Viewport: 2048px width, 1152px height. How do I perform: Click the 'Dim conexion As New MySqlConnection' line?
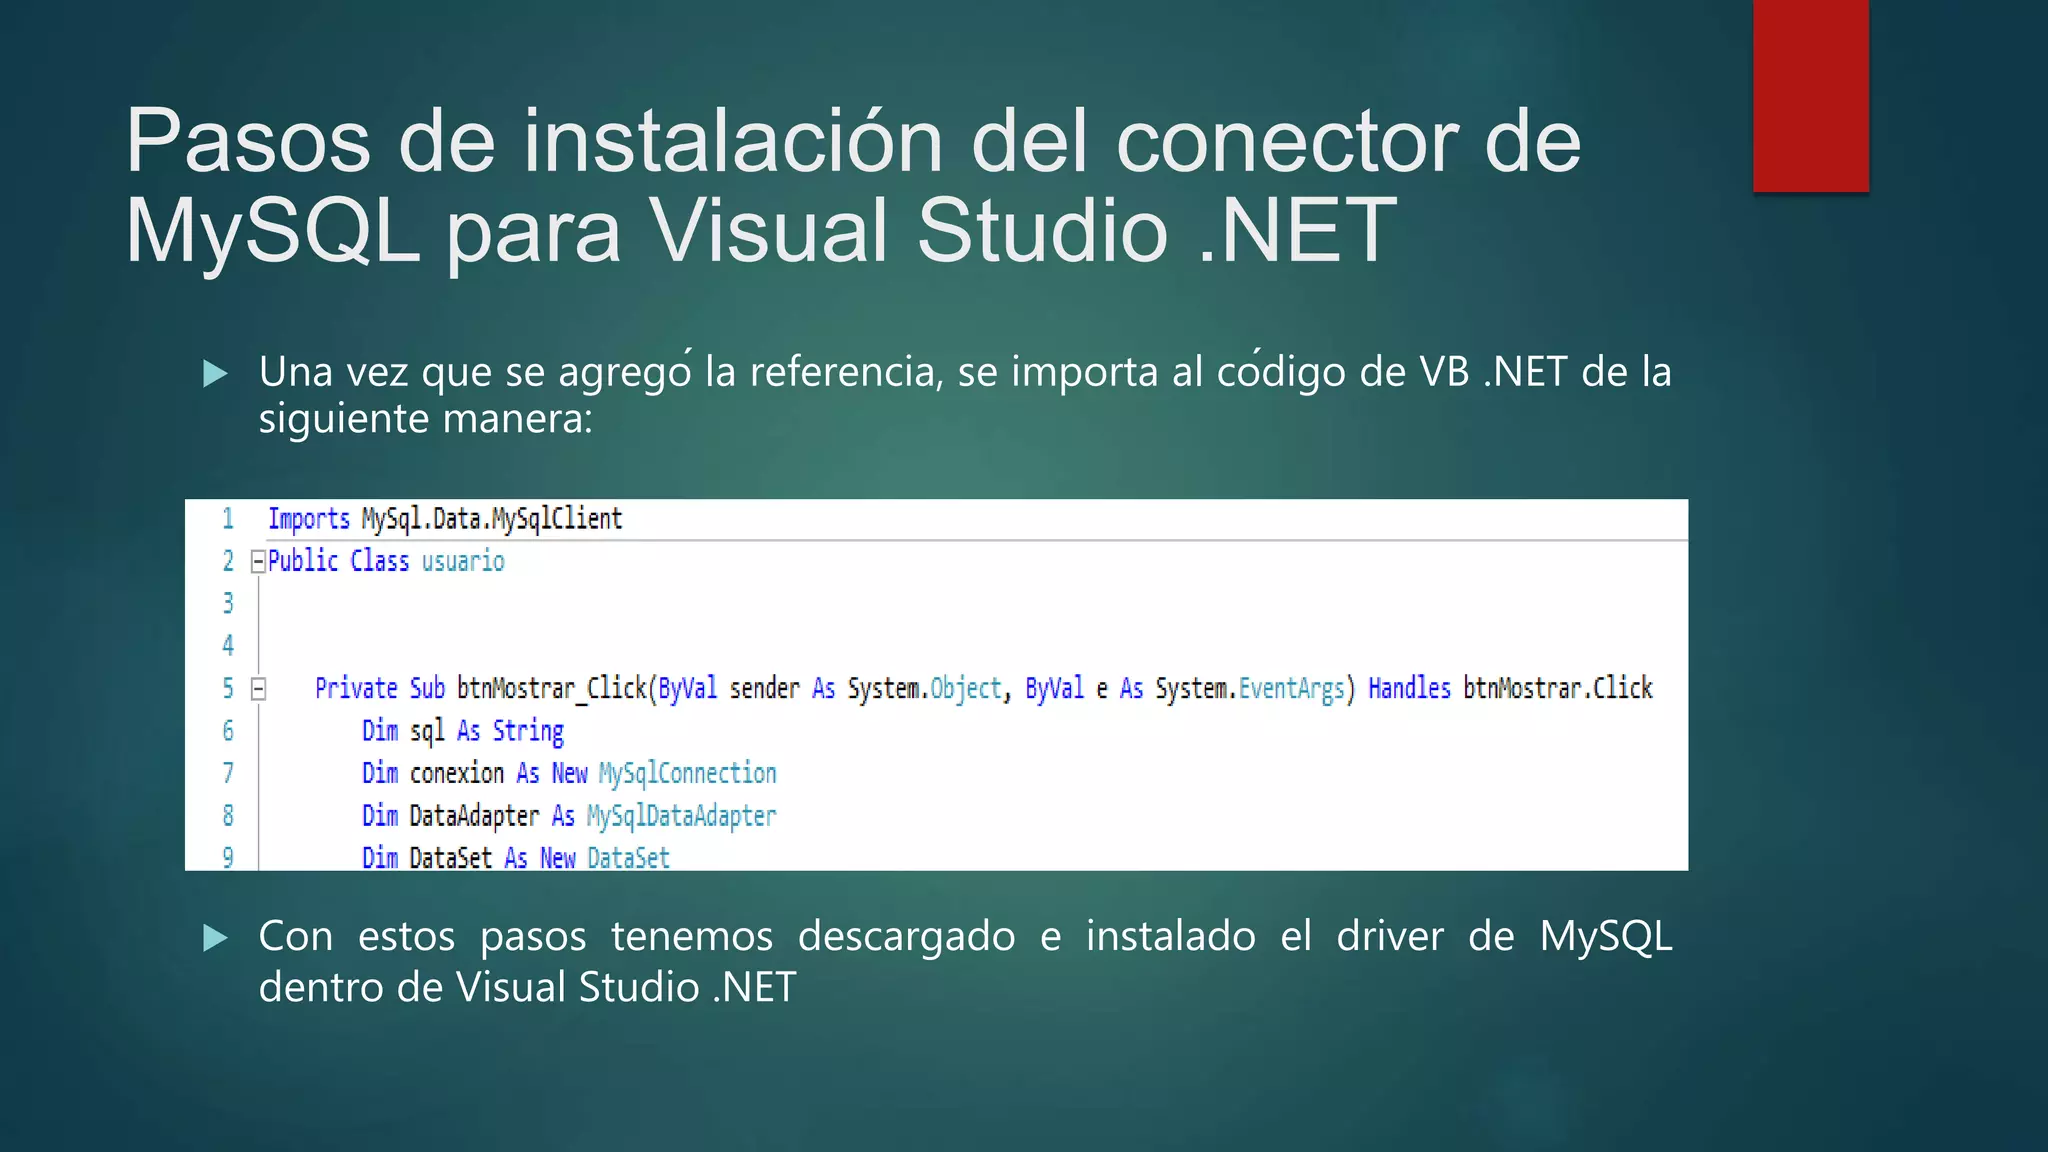point(569,773)
